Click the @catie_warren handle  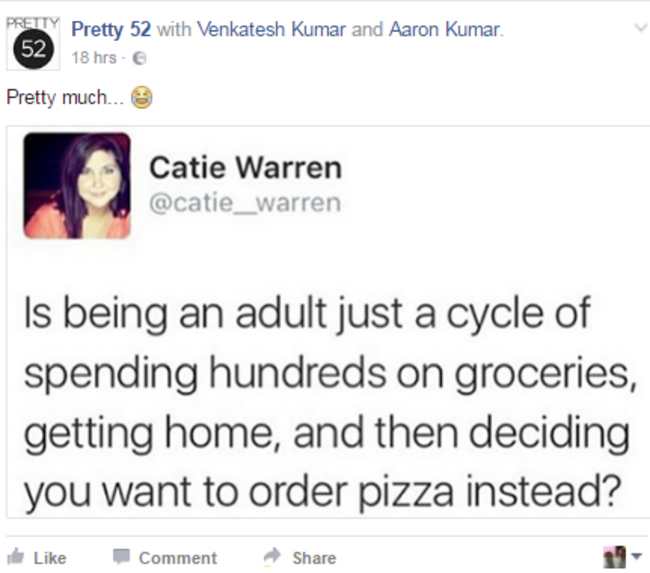point(245,203)
